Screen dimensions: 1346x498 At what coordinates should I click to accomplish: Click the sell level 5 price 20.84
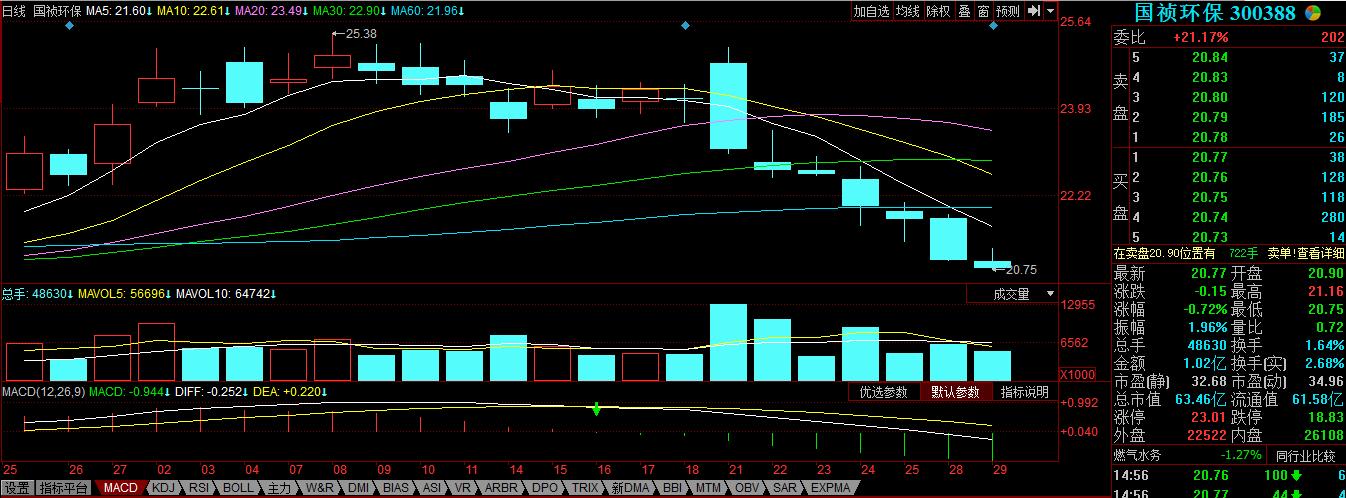tap(1210, 57)
